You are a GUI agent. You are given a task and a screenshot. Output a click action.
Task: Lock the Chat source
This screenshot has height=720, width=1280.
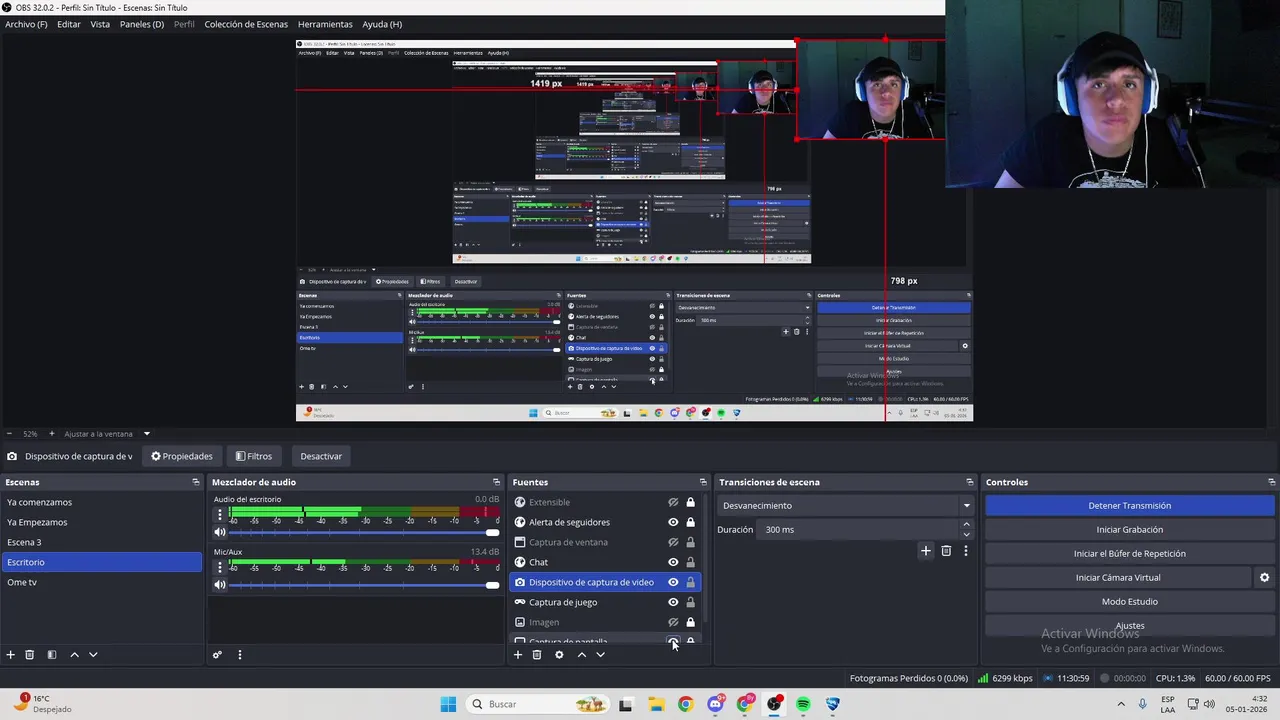click(690, 562)
